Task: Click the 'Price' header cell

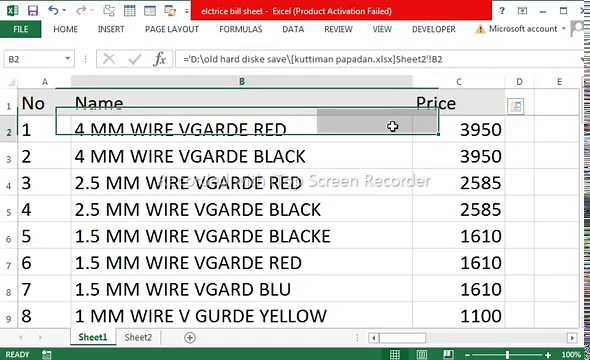Action: coord(458,103)
